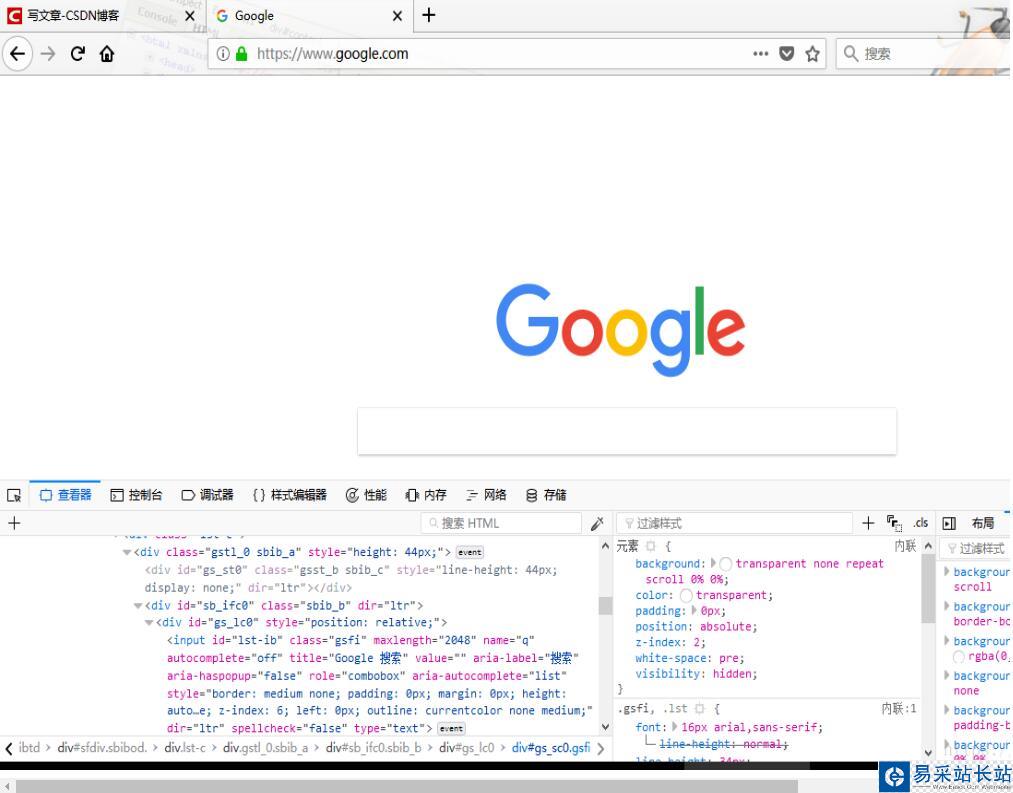Viewport: 1013px width, 793px height.
Task: Close the Google tab
Action: click(x=398, y=16)
